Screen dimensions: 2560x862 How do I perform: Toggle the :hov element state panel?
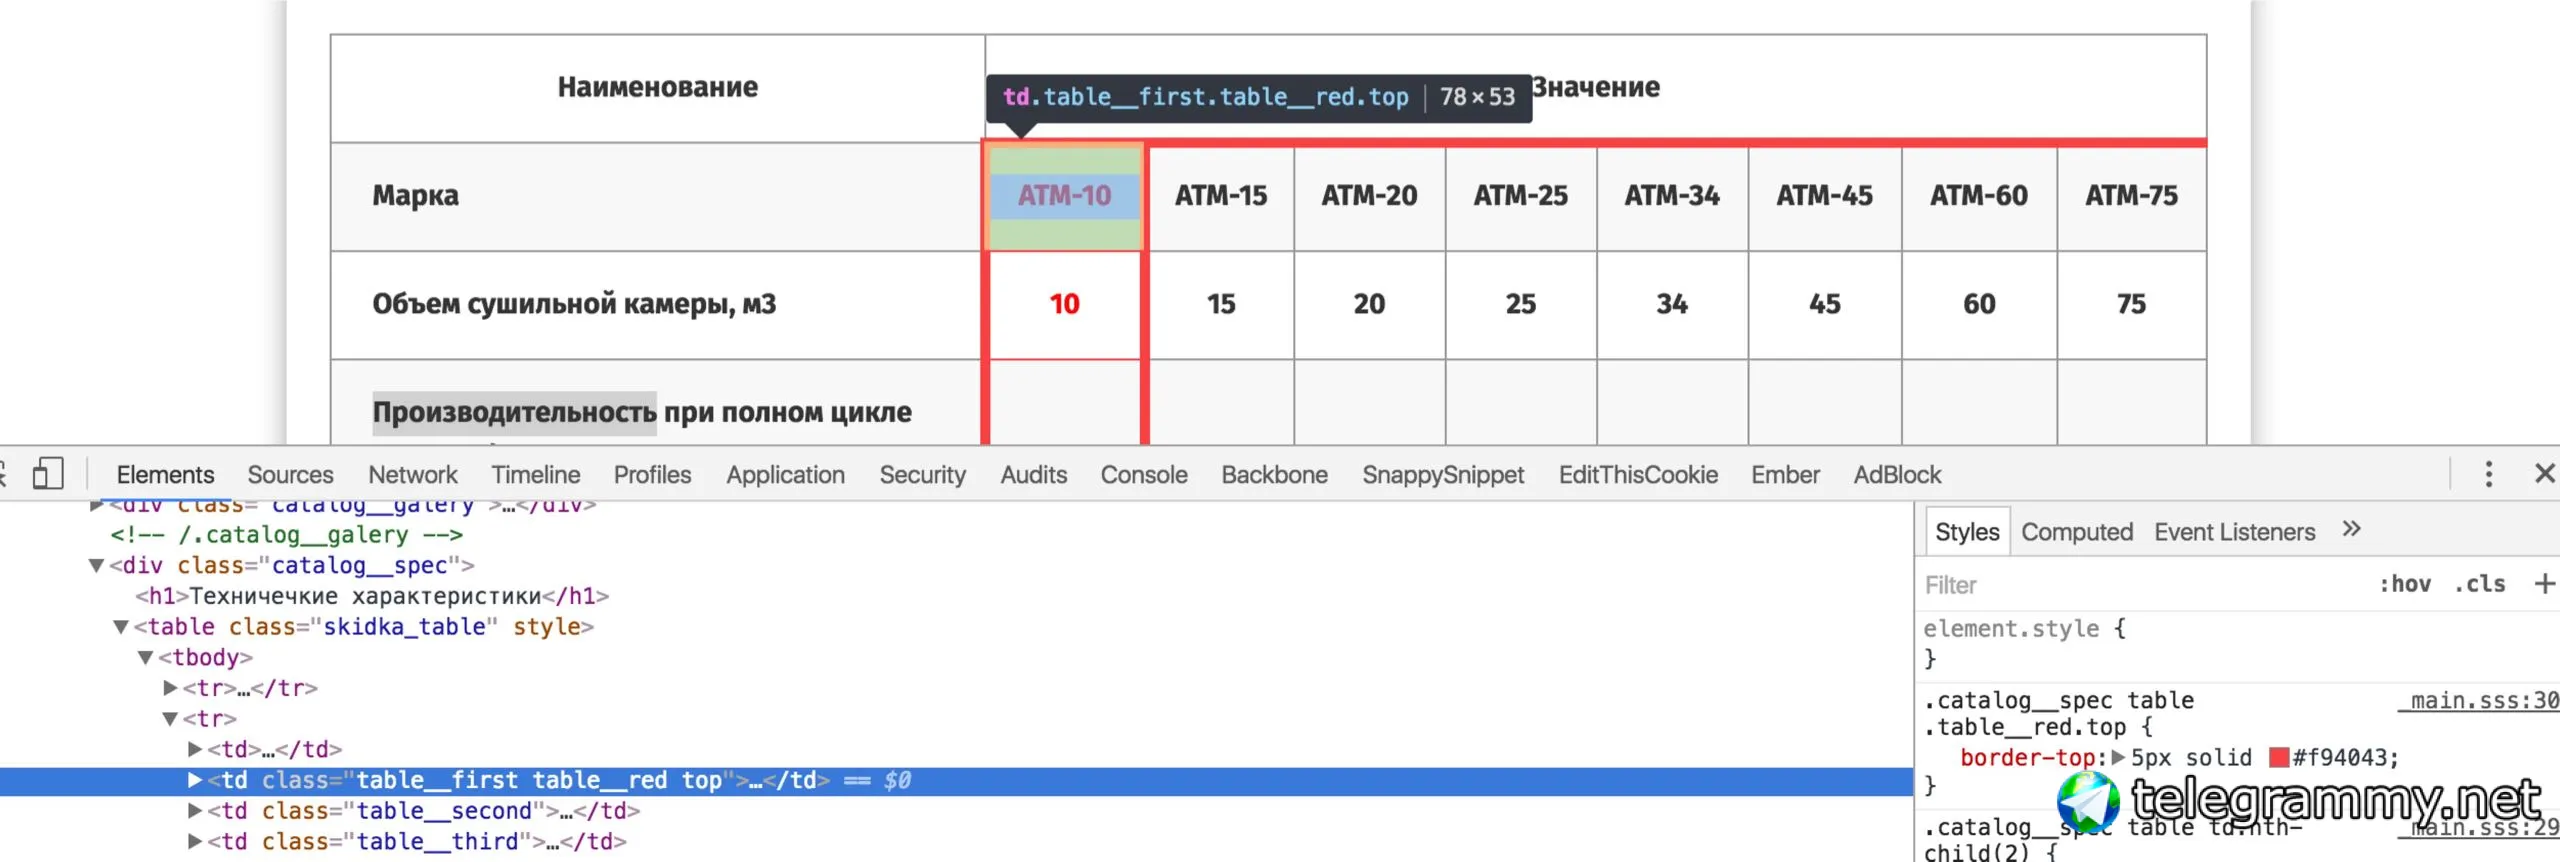click(2405, 584)
